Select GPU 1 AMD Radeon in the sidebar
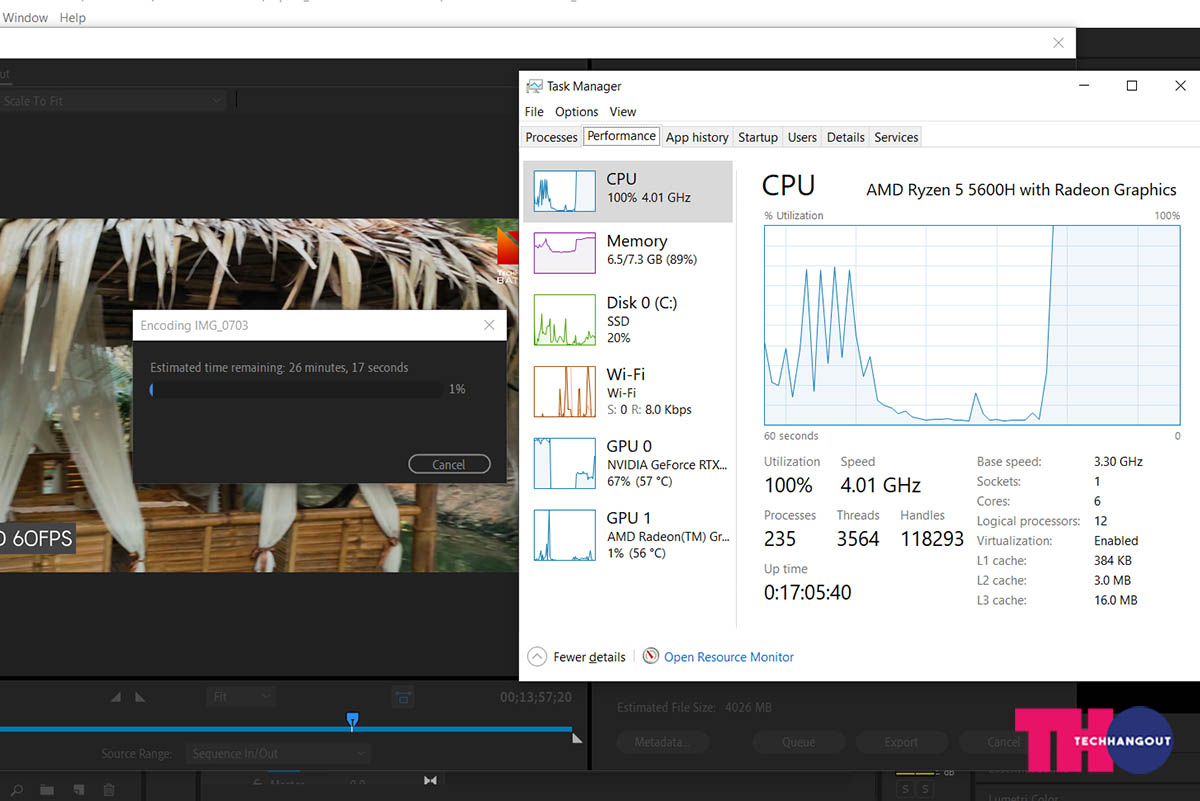The width and height of the screenshot is (1200, 801). pos(628,535)
